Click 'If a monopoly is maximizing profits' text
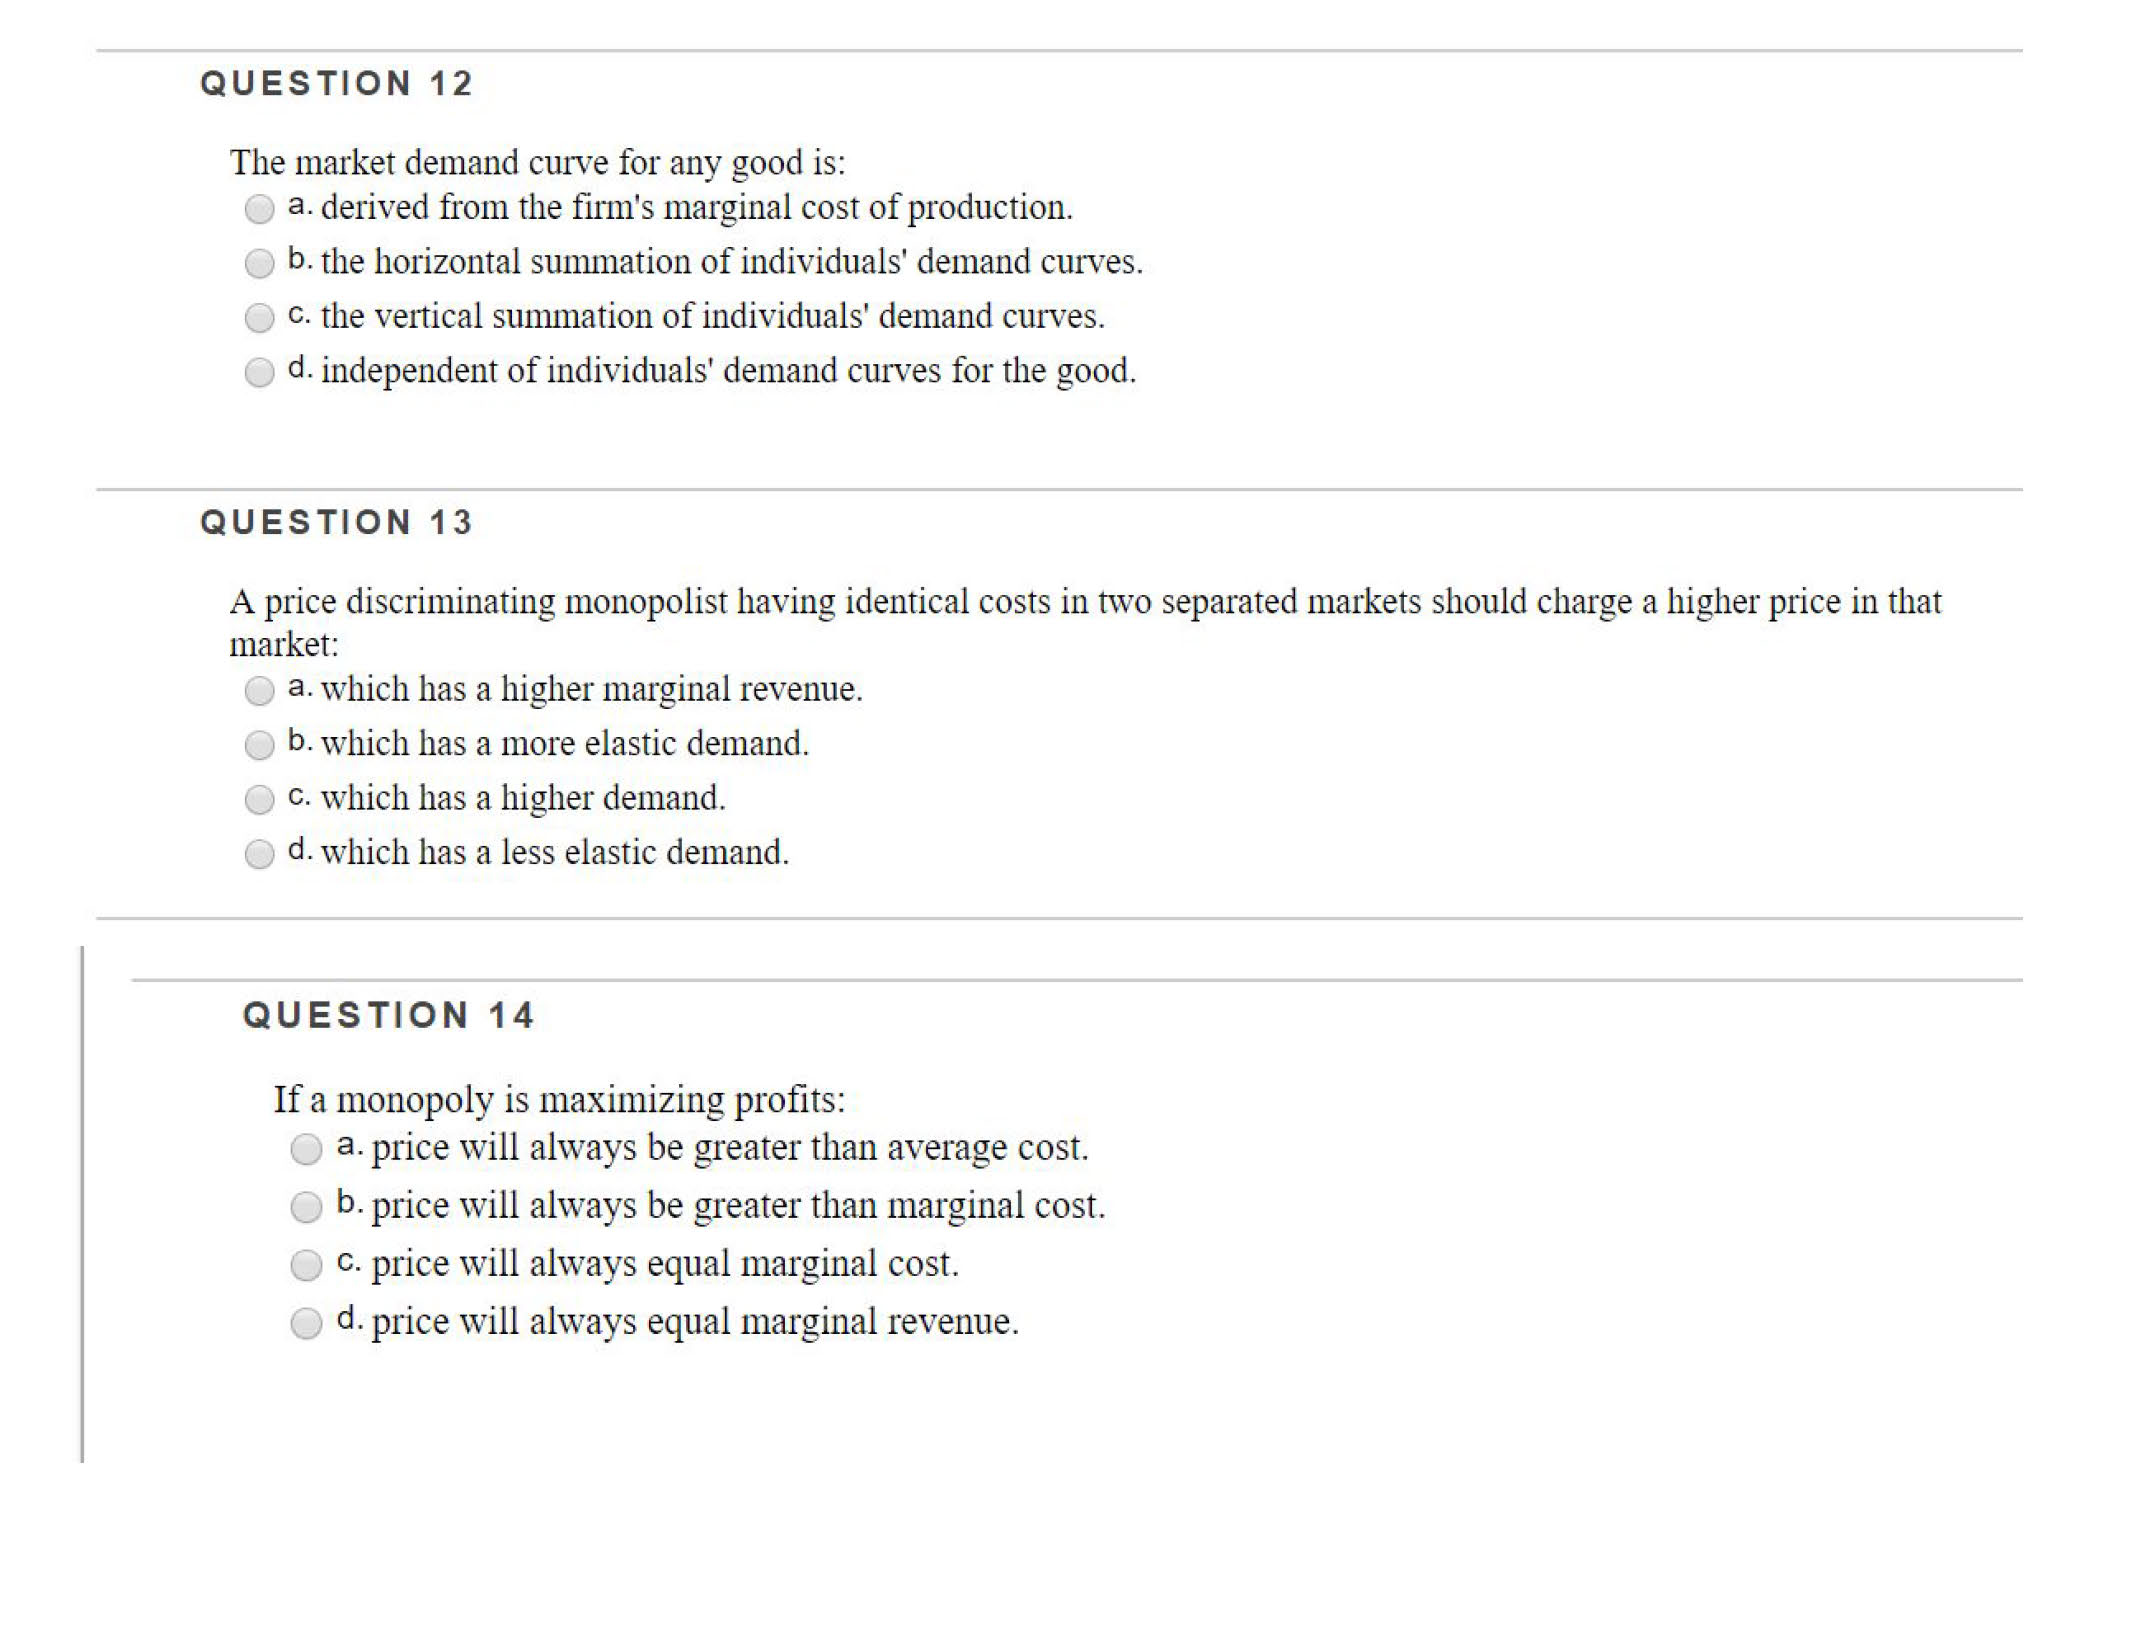The image size is (2151, 1630). coord(559,1099)
